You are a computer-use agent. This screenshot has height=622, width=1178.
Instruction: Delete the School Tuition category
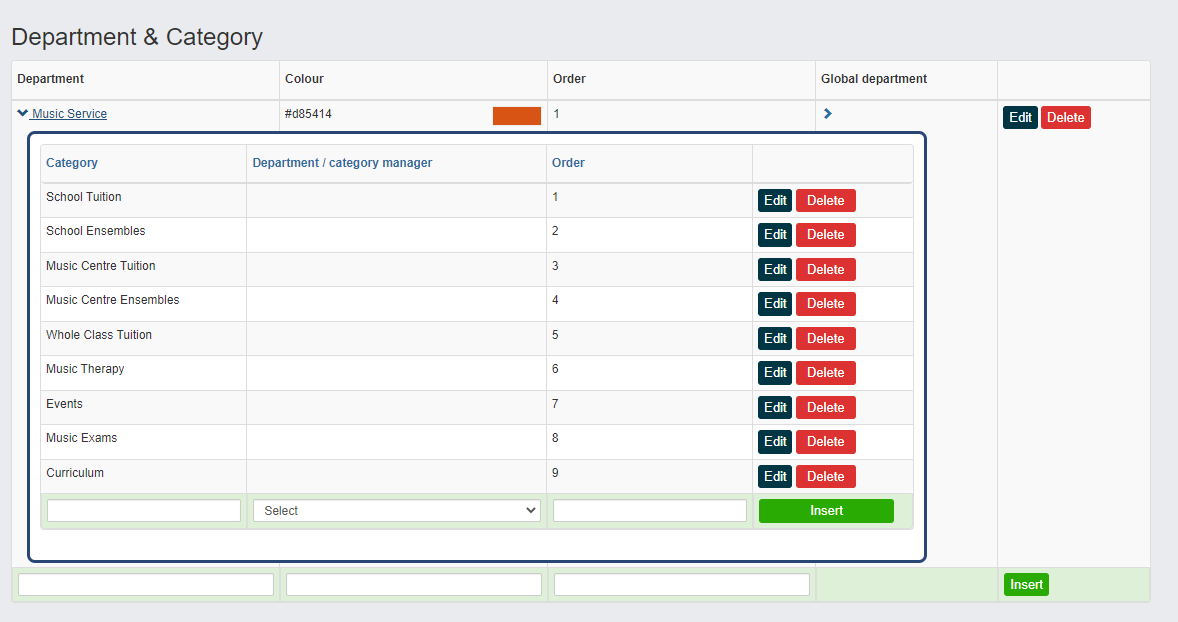point(826,201)
